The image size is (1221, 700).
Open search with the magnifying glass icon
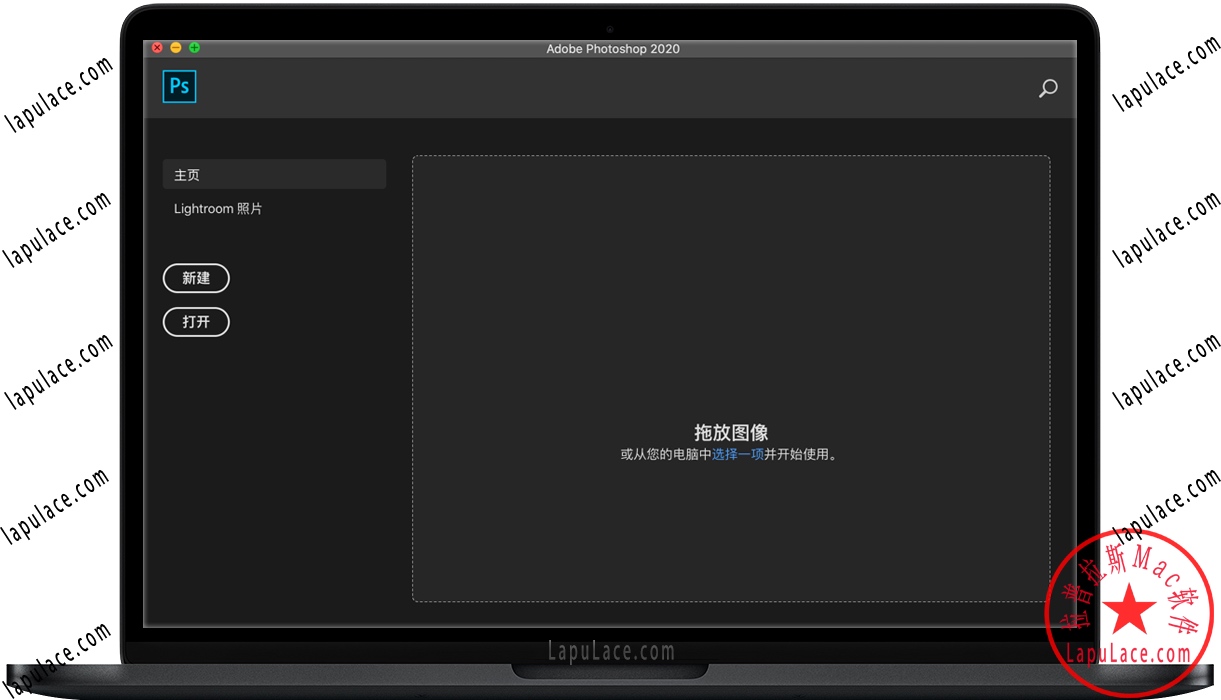1048,89
